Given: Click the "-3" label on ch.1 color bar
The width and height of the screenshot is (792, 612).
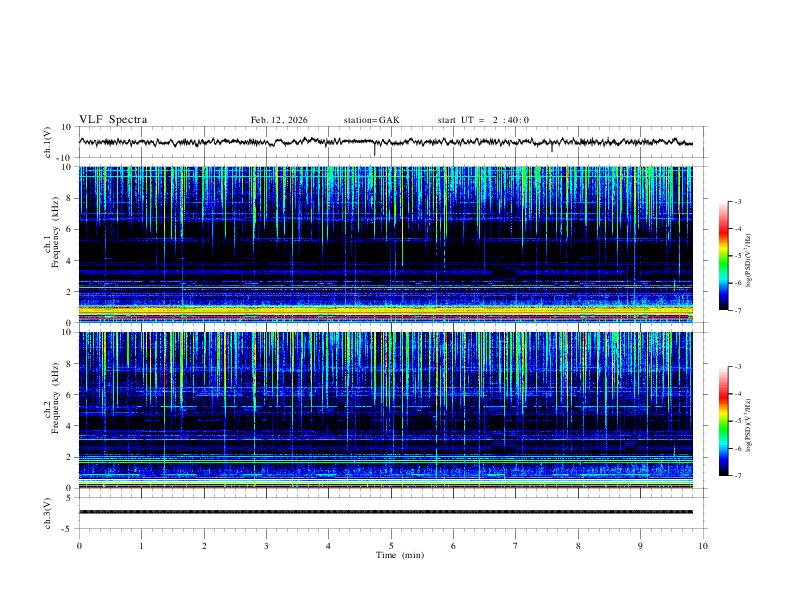Looking at the screenshot, I should point(737,201).
